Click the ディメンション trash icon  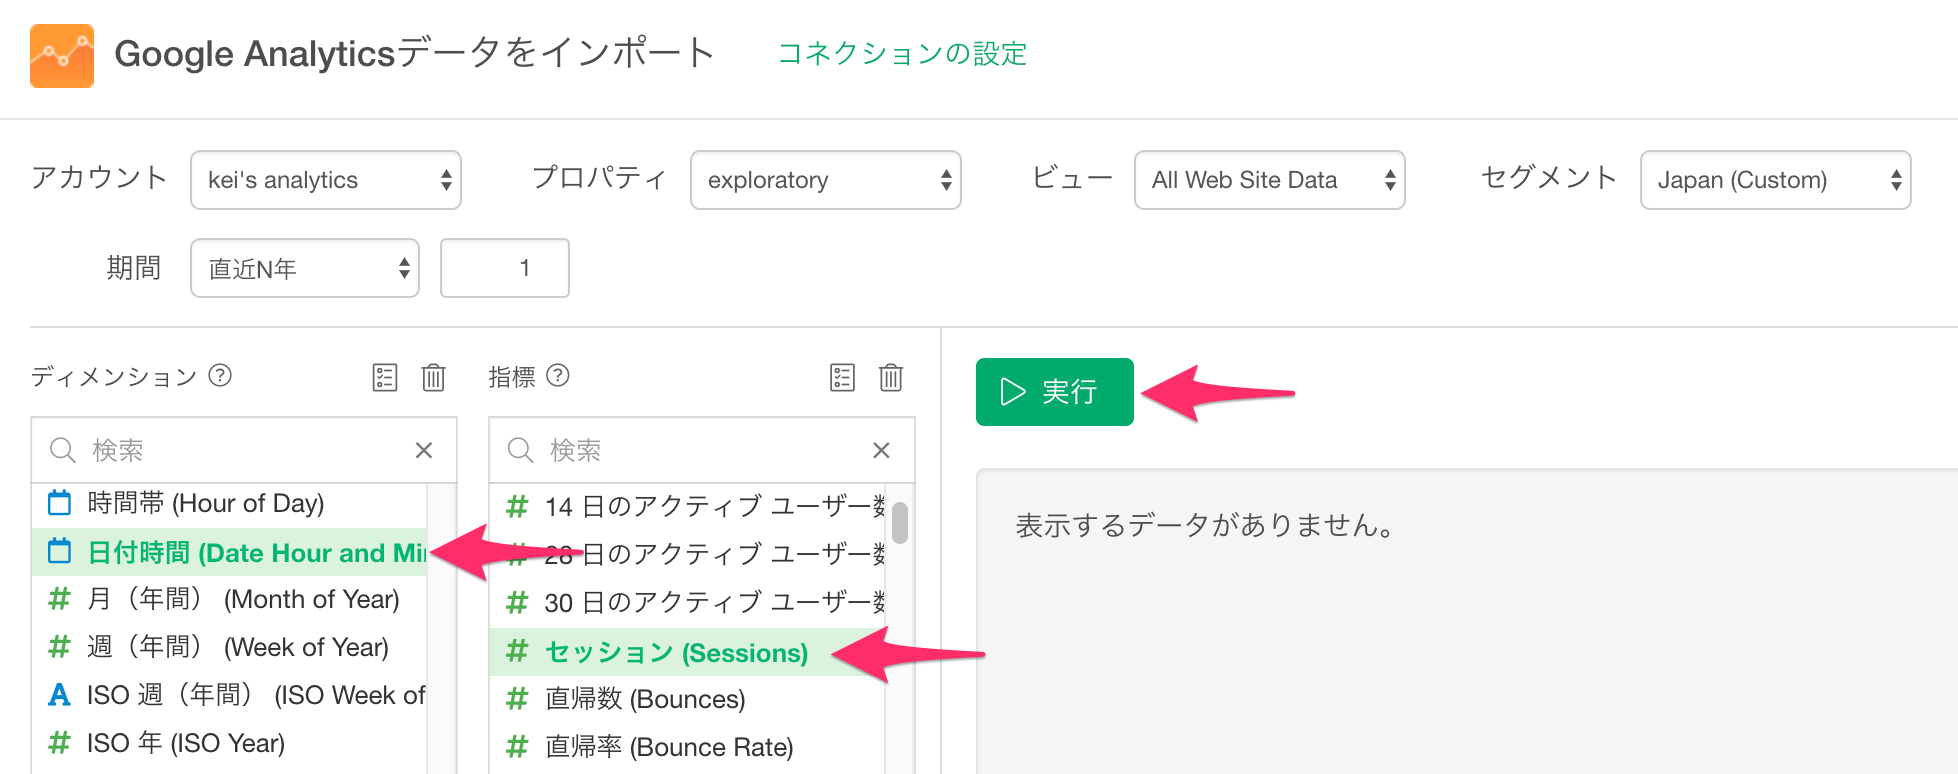tap(433, 377)
